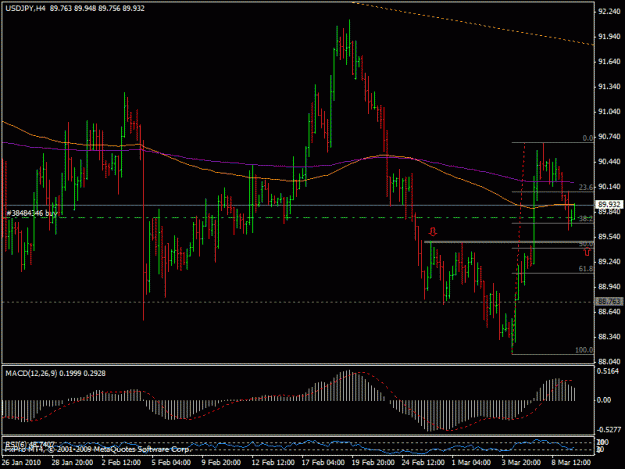Click price axis value 88.940
Viewport: 625px width, 469px height.
coord(609,287)
